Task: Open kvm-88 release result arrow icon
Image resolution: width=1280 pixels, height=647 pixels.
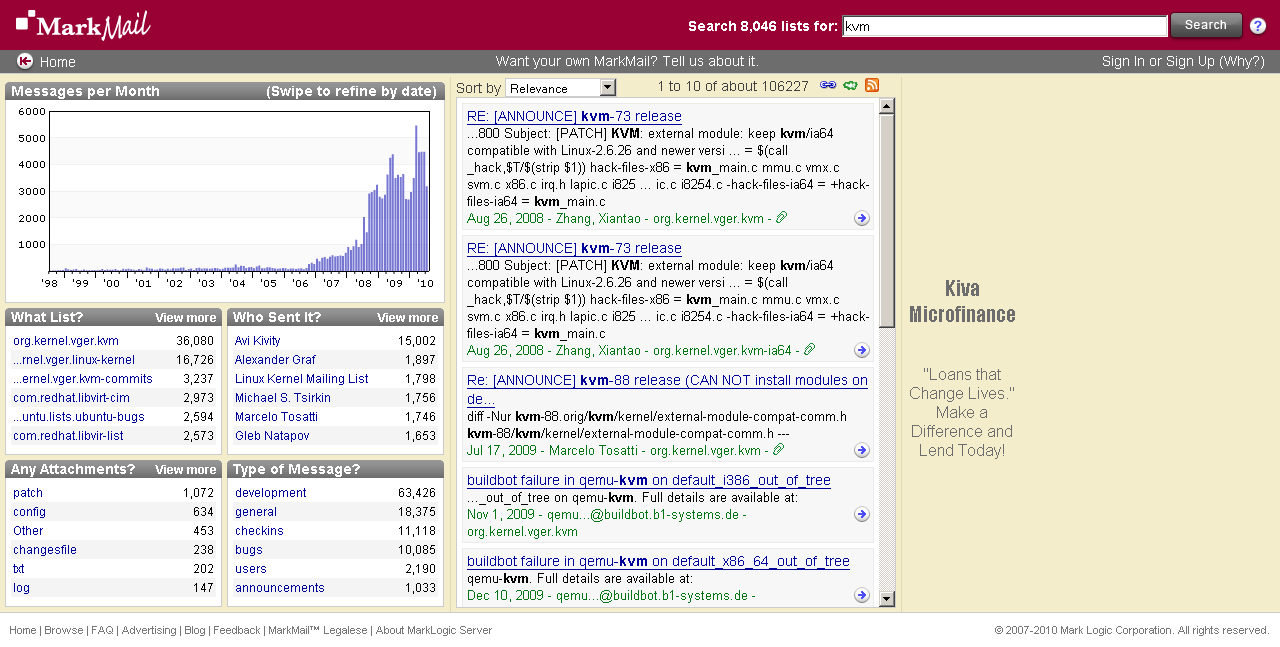Action: 861,450
